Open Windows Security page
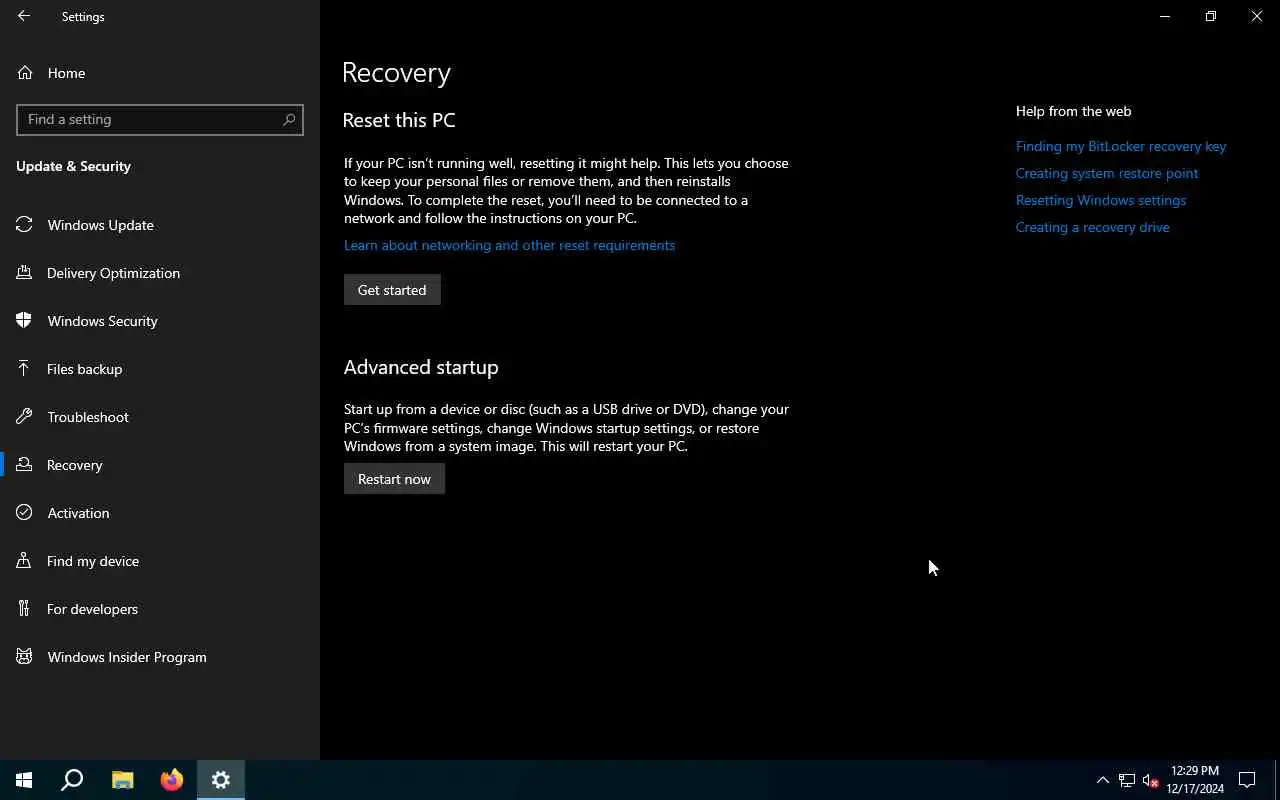Viewport: 1280px width, 800px height. click(160, 321)
